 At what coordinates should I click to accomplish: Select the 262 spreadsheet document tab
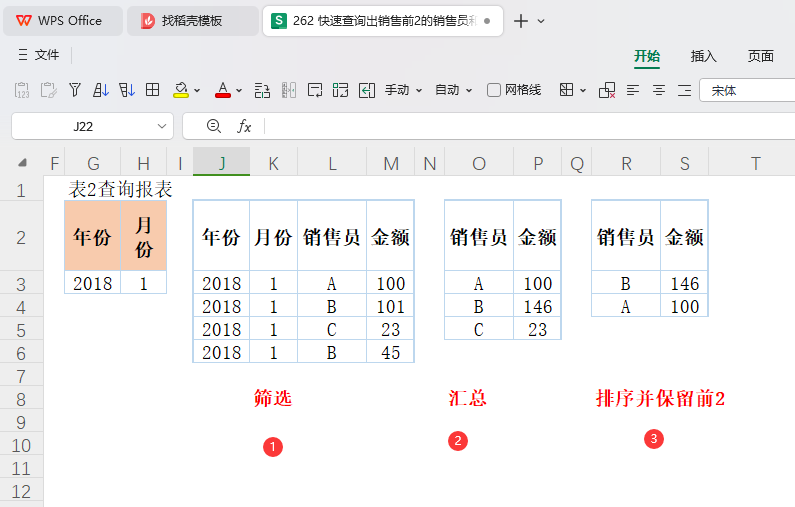(383, 21)
